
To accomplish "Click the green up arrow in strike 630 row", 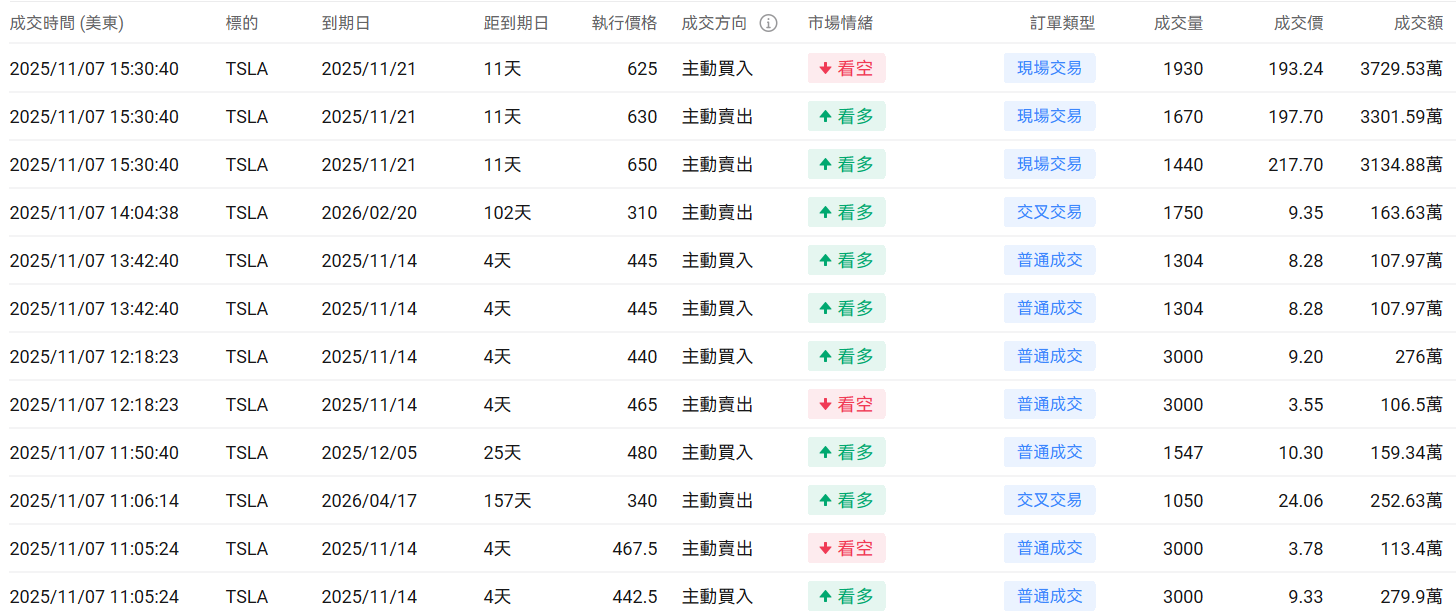I will pyautogui.click(x=825, y=117).
